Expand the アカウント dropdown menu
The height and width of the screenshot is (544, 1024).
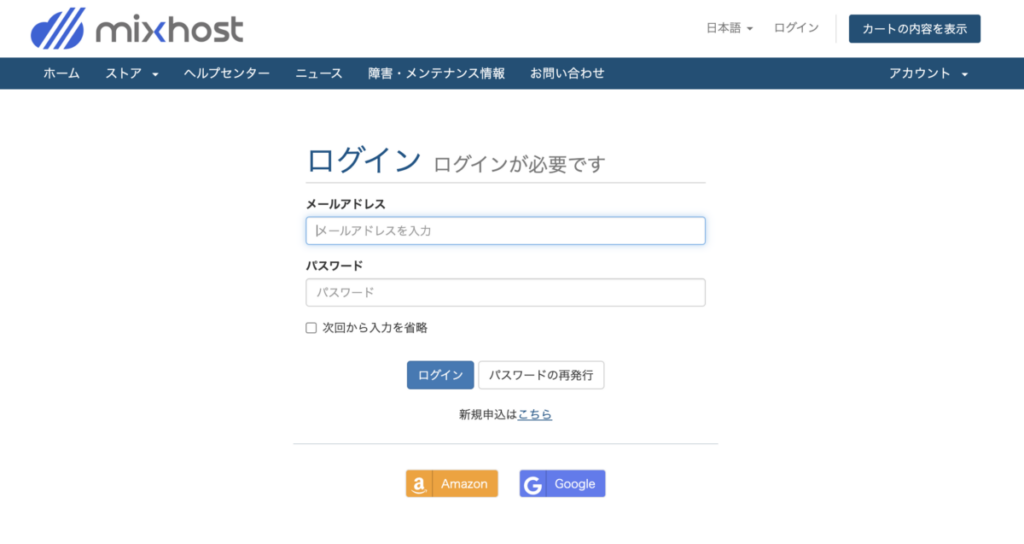pyautogui.click(x=928, y=73)
